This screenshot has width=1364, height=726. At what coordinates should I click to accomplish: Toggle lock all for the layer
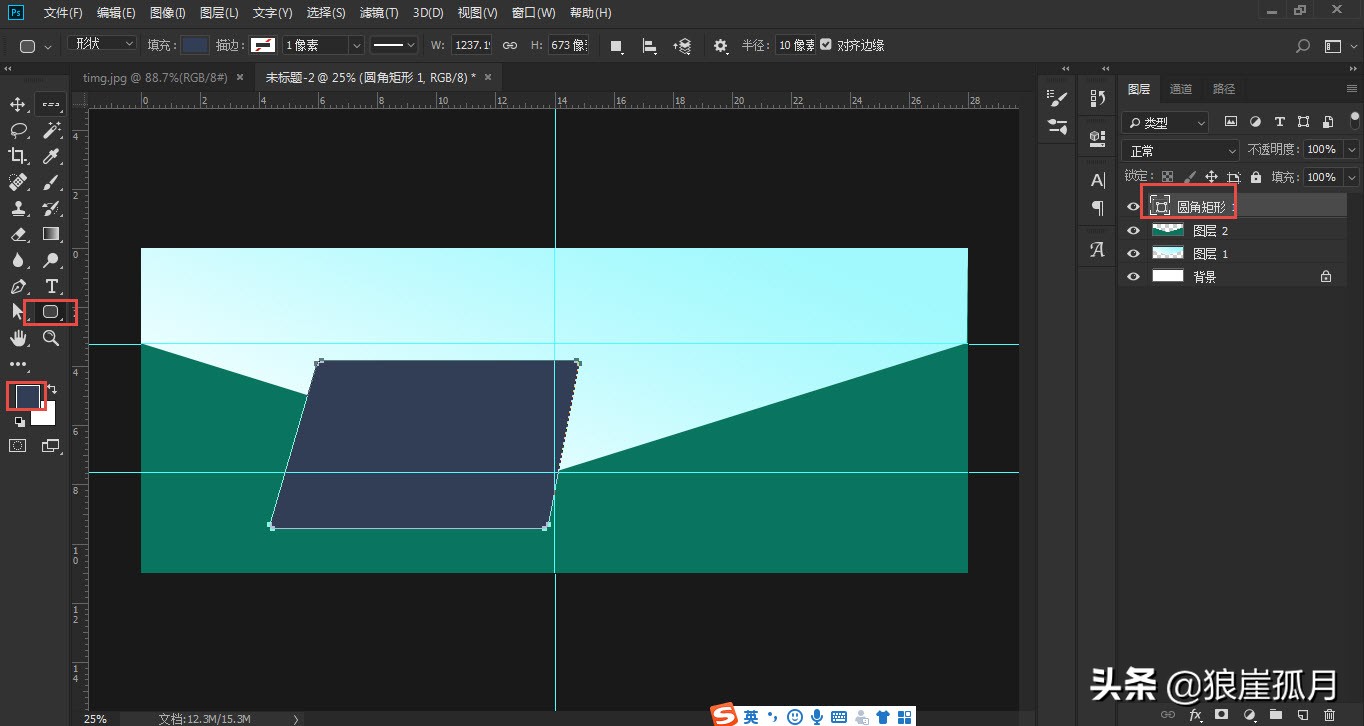[1256, 177]
